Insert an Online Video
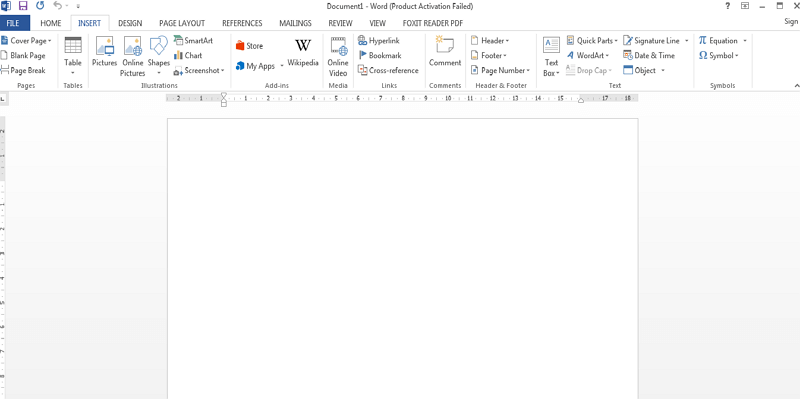 pyautogui.click(x=338, y=56)
